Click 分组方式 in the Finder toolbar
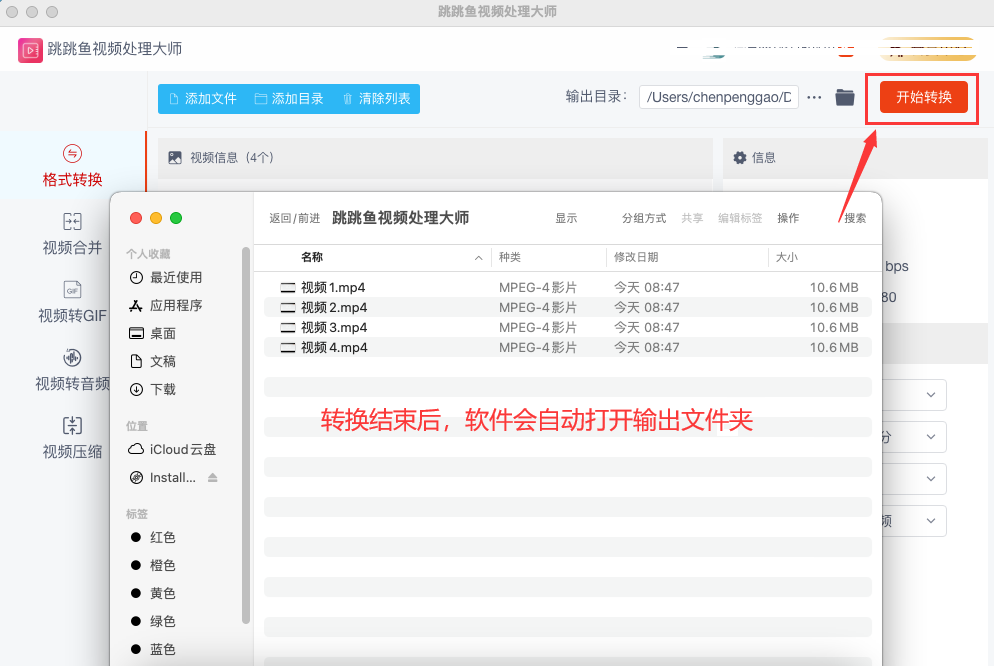This screenshot has height=666, width=994. click(x=643, y=218)
